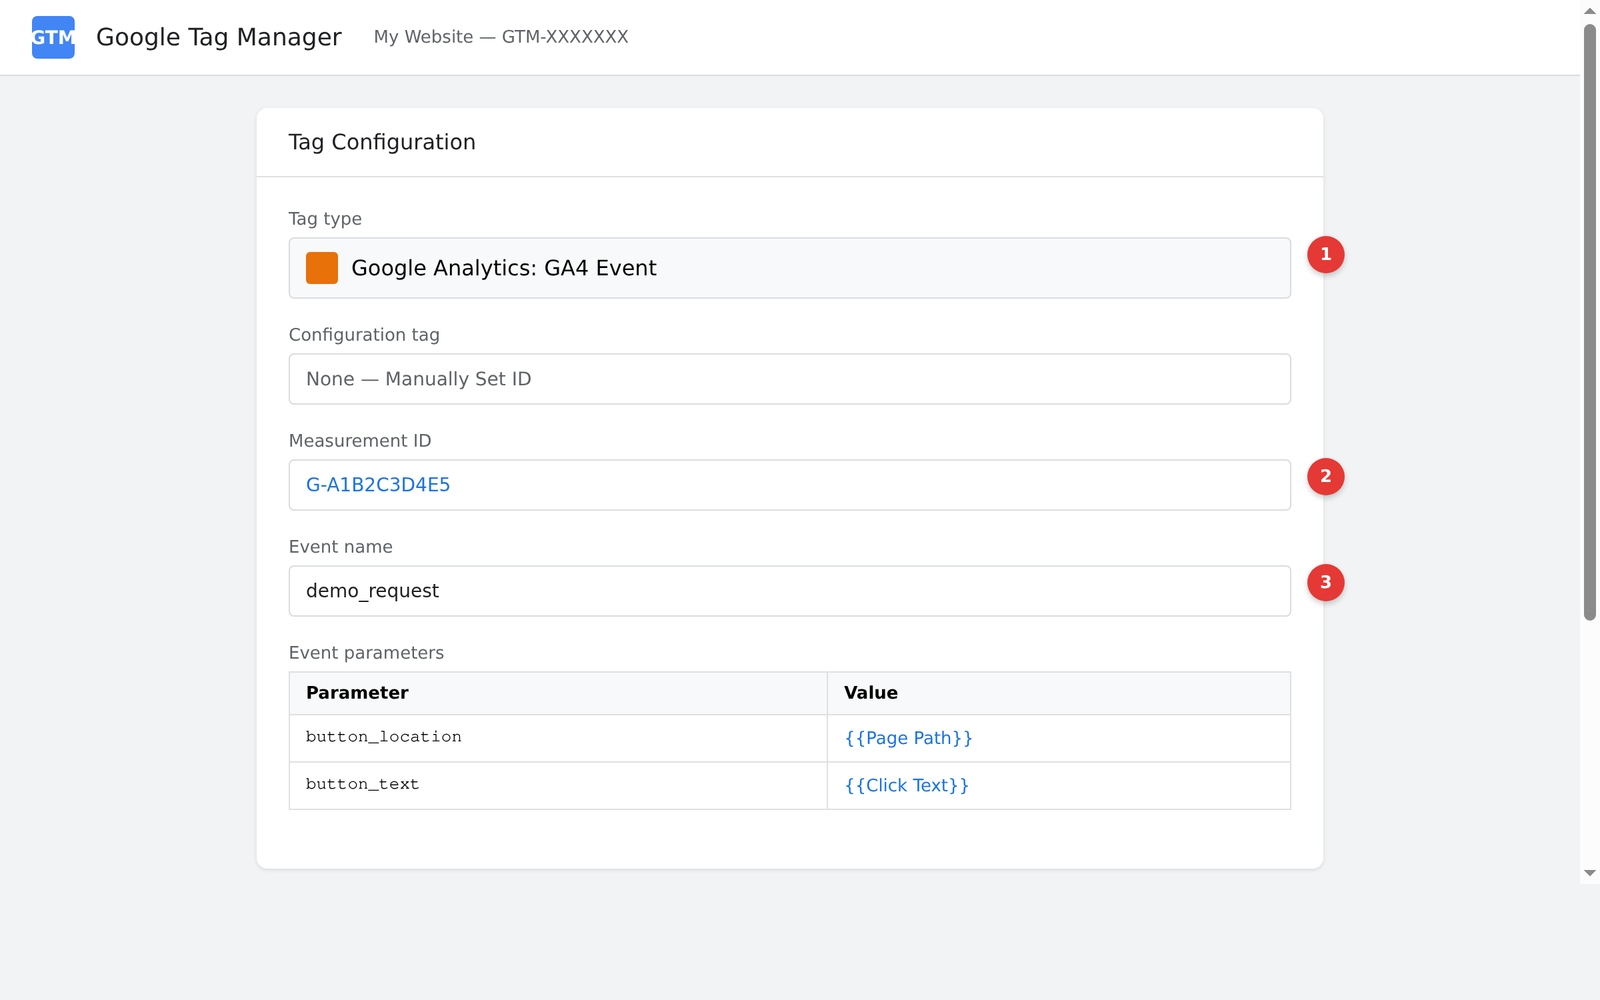Select the My Website — GTM-XXXXXXX workspace label

click(x=500, y=37)
